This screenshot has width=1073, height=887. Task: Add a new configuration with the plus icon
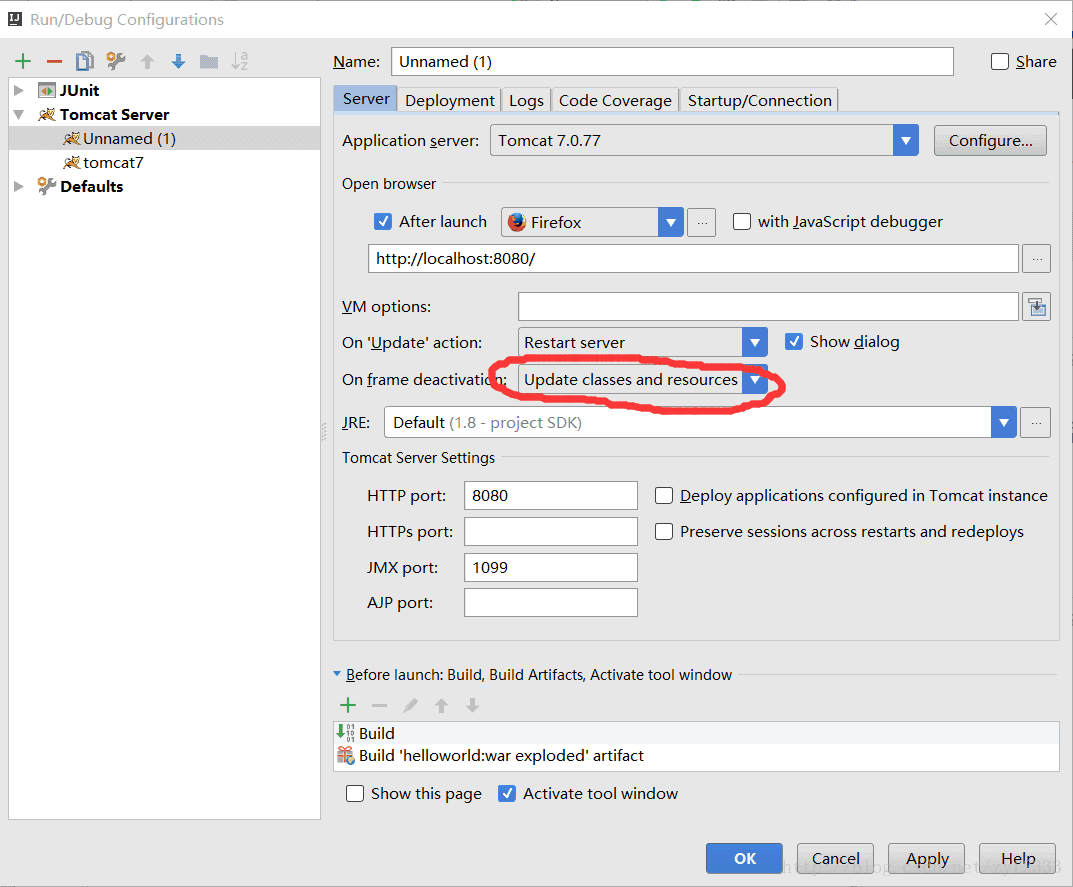(x=23, y=62)
